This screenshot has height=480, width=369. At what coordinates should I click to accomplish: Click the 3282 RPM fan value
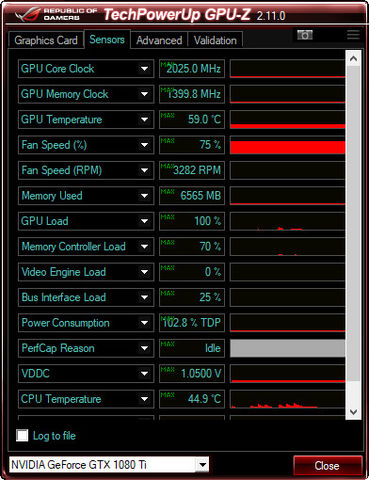(192, 170)
